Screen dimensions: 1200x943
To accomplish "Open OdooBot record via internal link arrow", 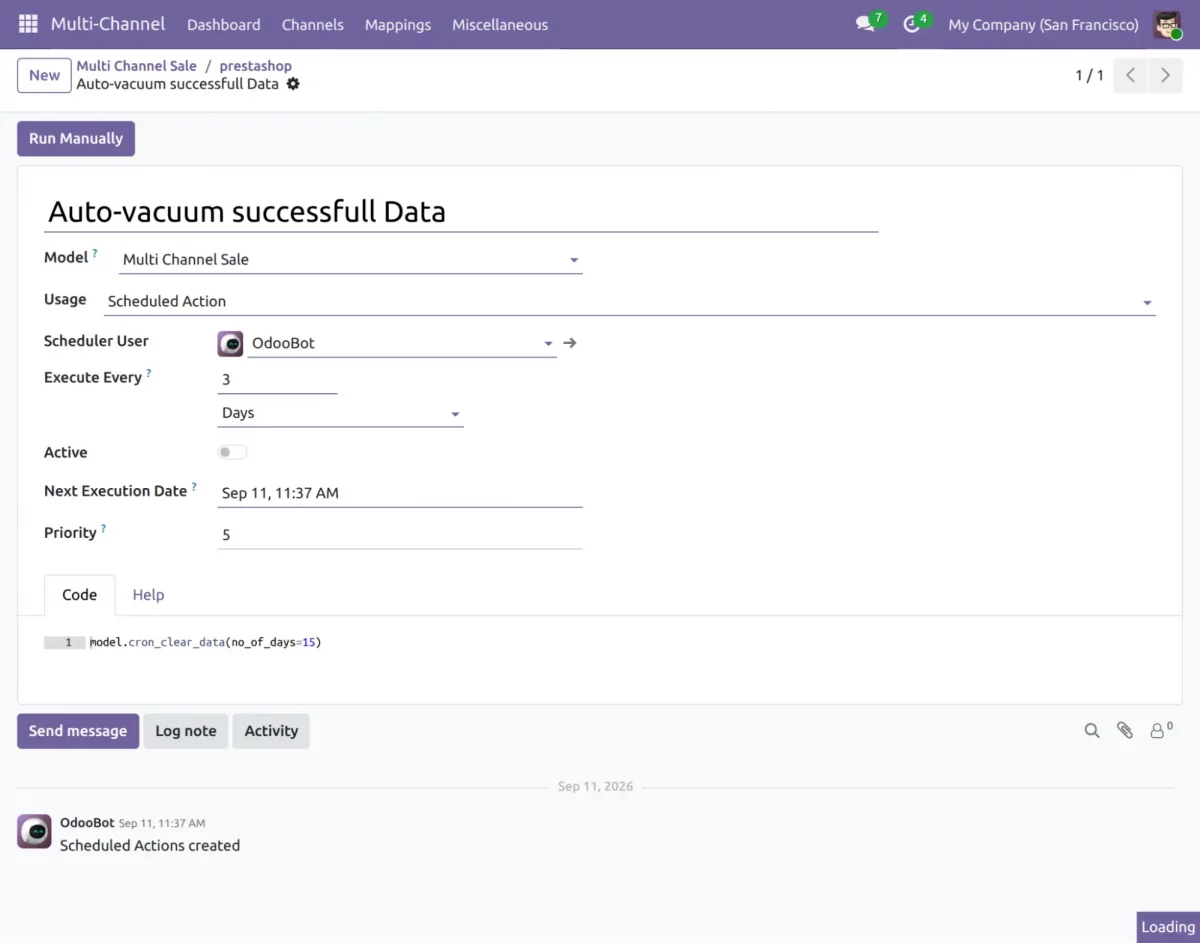I will click(x=570, y=343).
